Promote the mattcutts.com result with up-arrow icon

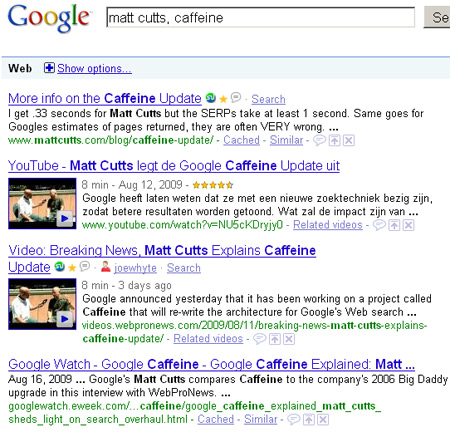point(334,140)
